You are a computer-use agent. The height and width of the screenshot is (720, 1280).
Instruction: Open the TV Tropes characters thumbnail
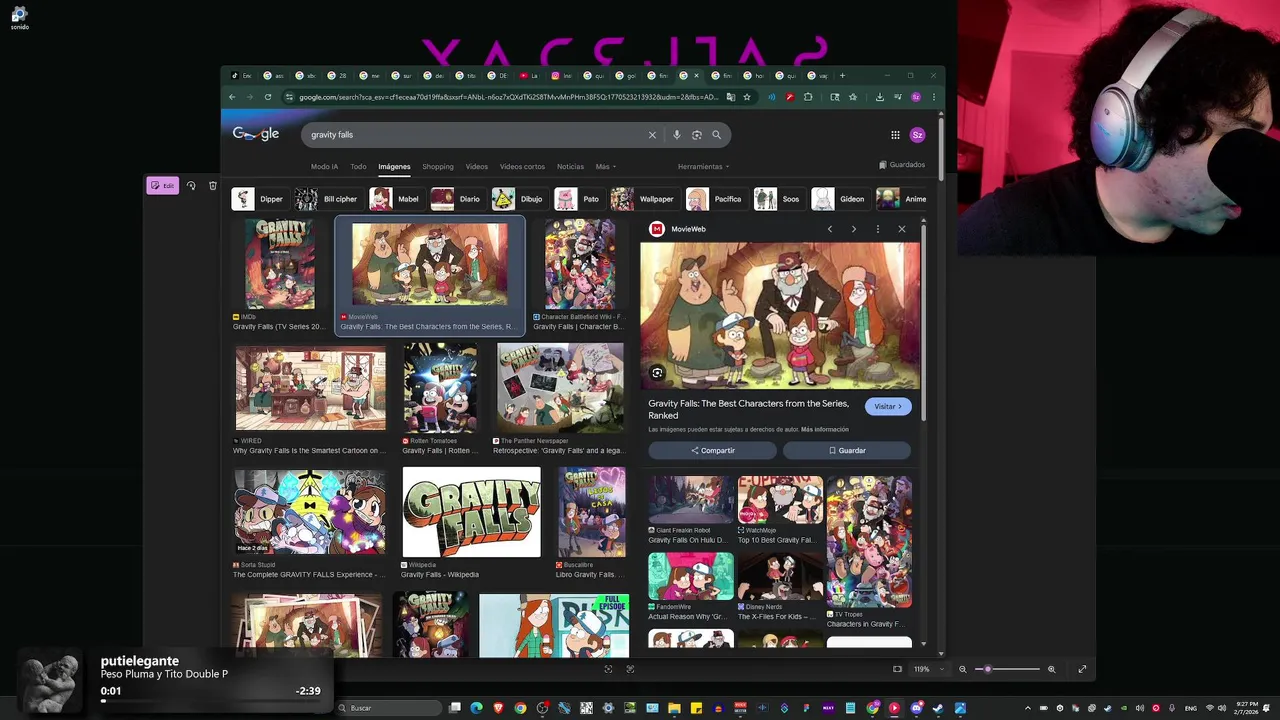869,542
